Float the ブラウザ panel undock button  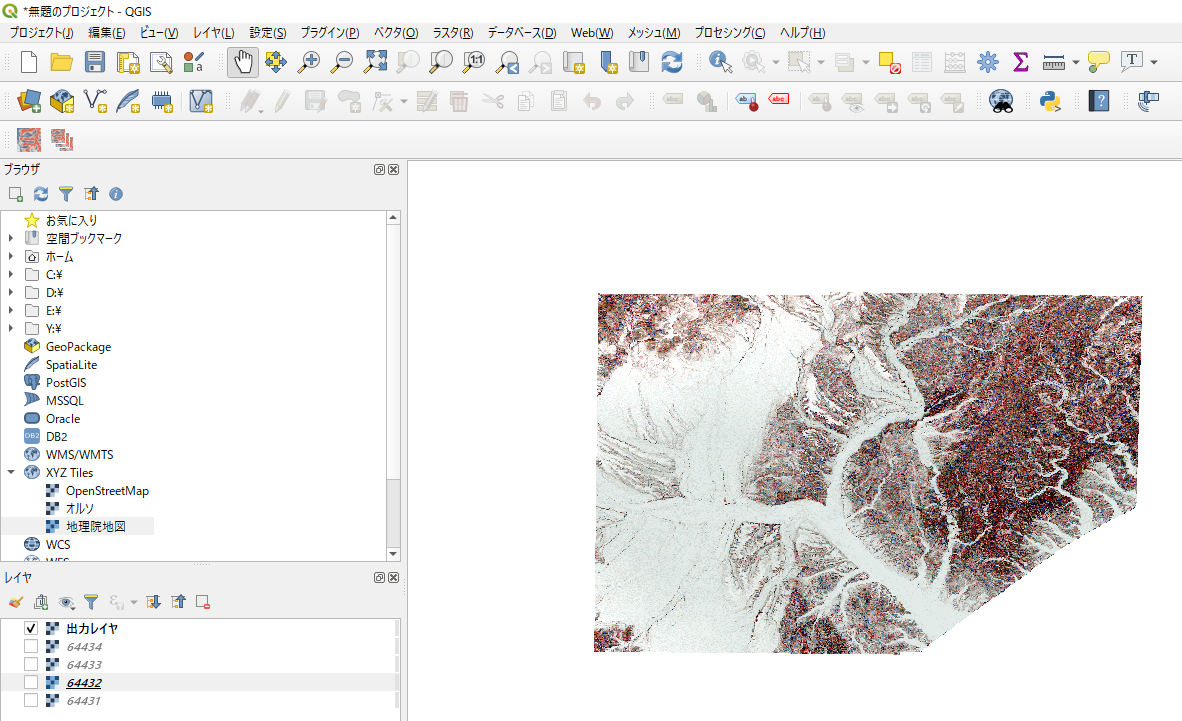click(380, 170)
